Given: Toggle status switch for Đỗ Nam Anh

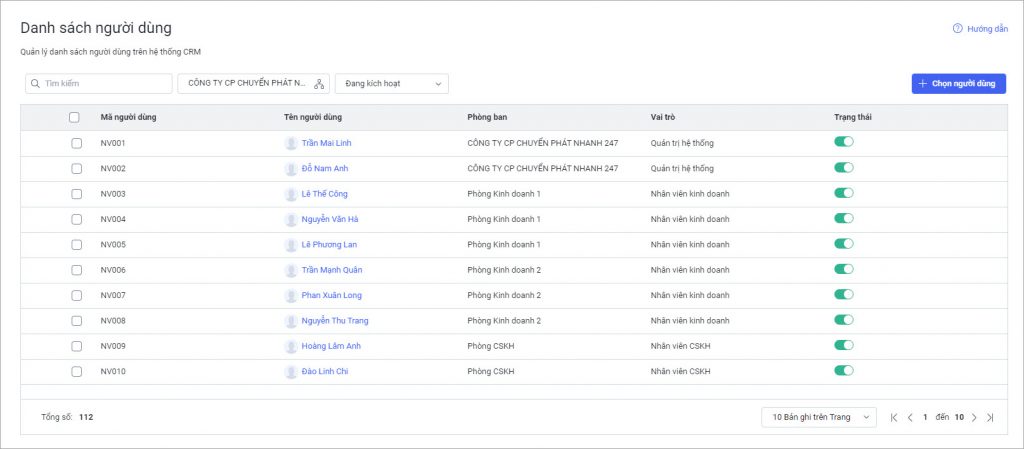Looking at the screenshot, I should 844,167.
